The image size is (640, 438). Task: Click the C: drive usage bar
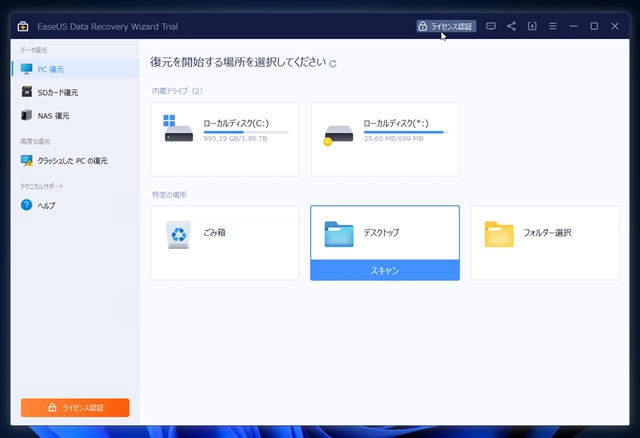click(x=246, y=132)
